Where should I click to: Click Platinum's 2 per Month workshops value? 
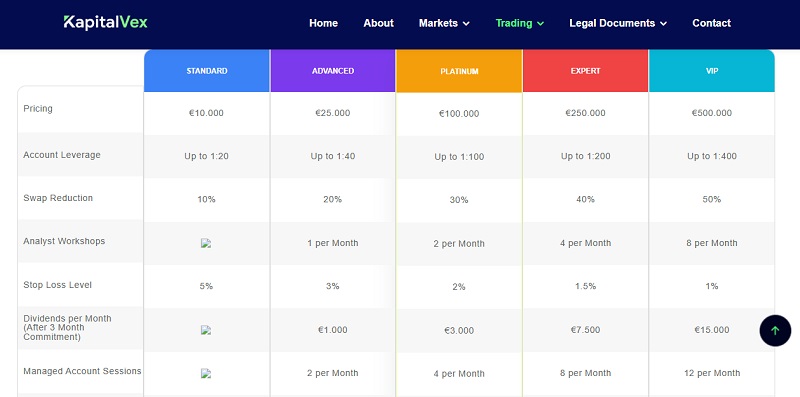pos(459,244)
